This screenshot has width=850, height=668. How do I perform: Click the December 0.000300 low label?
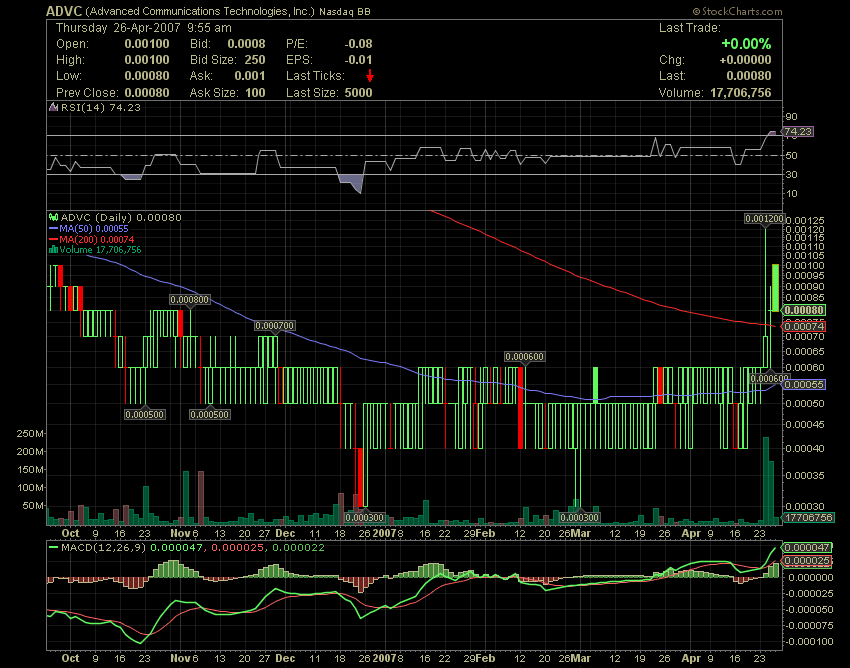click(365, 517)
